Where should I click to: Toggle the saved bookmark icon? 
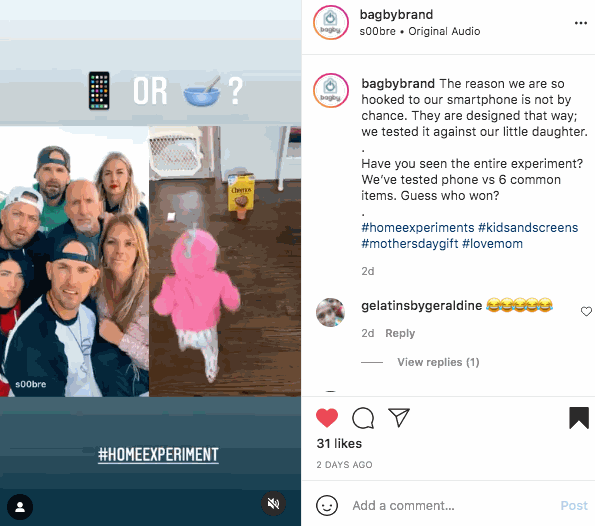(x=579, y=418)
